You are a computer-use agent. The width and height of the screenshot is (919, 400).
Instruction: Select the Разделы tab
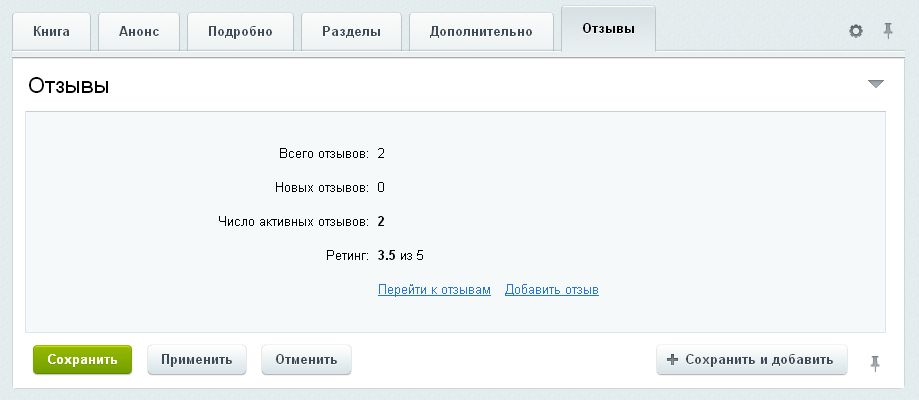352,31
